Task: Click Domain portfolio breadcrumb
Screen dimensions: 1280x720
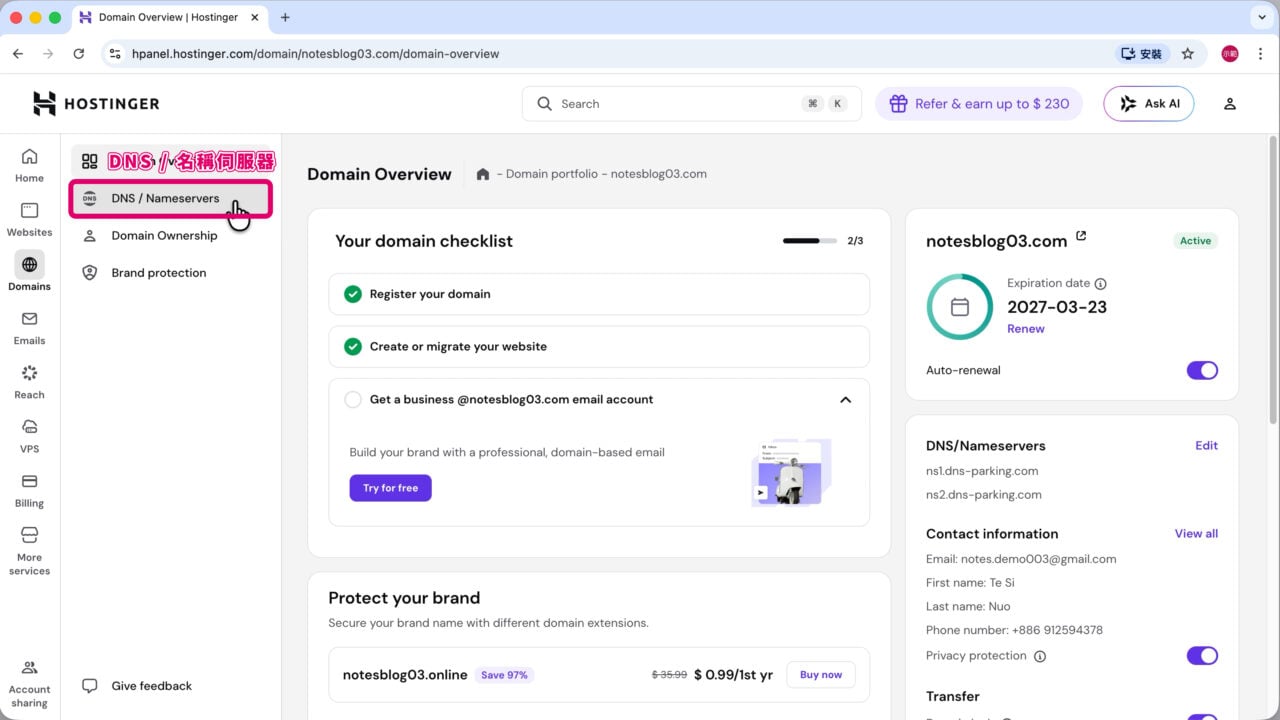Action: point(553,174)
